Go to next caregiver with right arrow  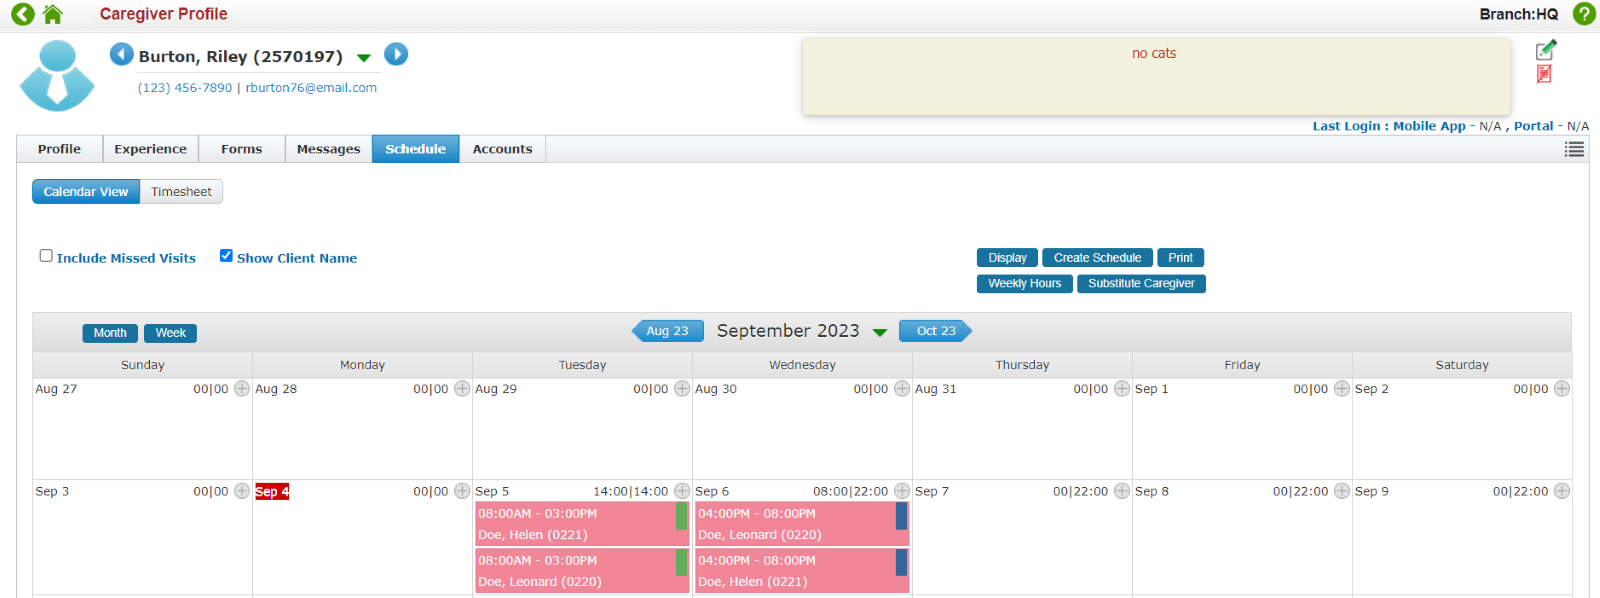tap(396, 54)
